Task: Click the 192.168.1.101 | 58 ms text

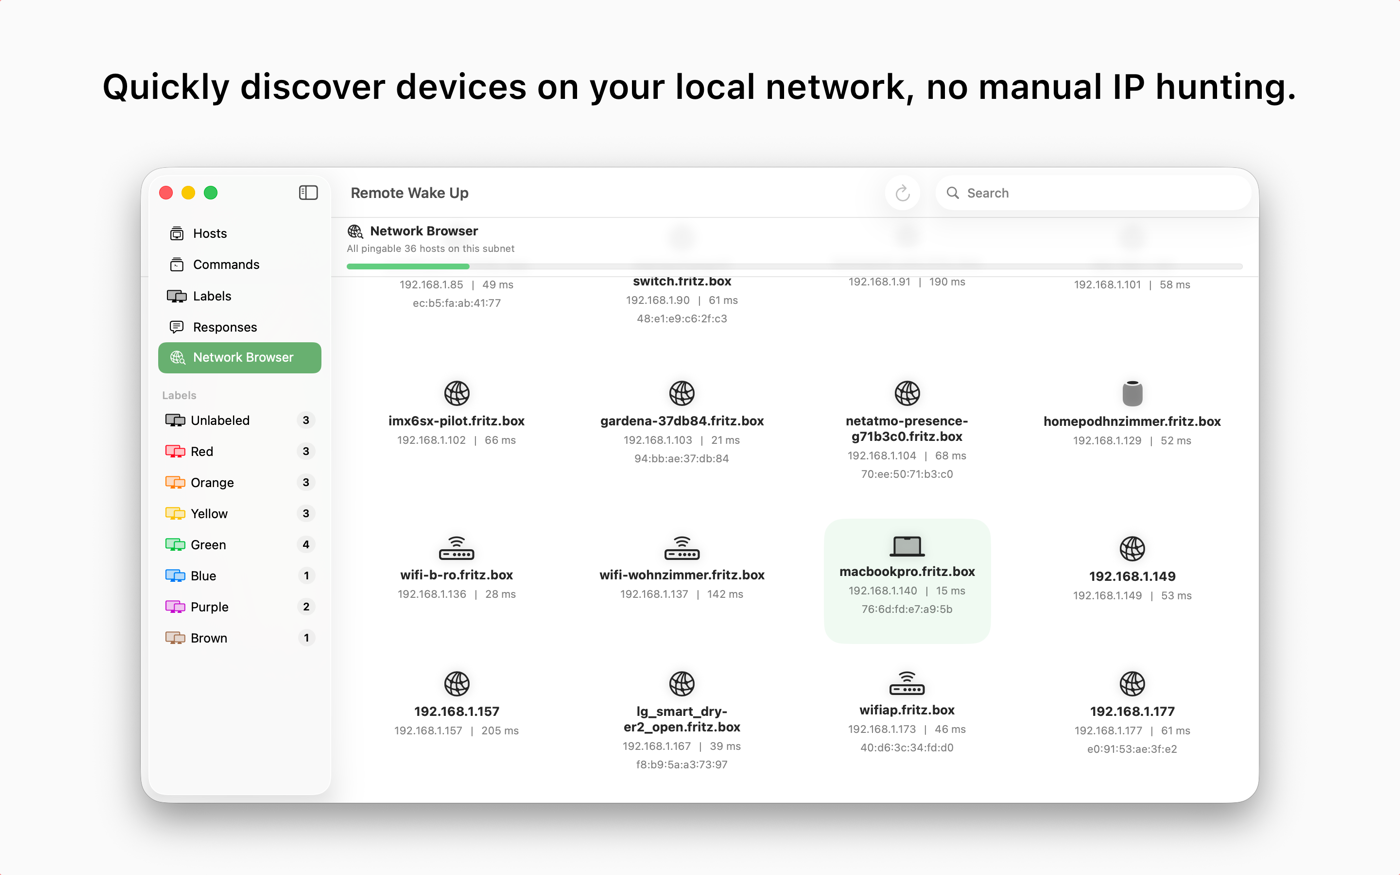Action: point(1132,285)
